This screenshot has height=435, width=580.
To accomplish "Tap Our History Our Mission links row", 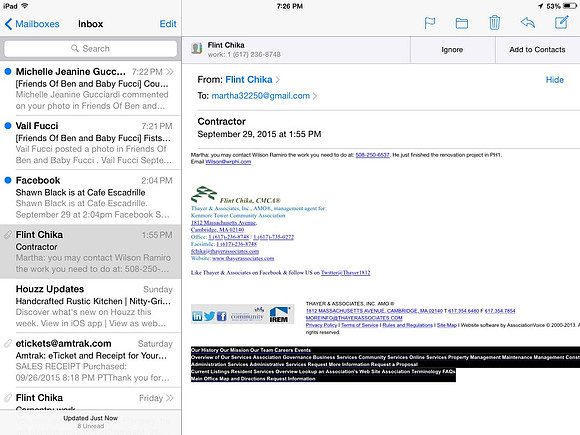I will [x=251, y=350].
